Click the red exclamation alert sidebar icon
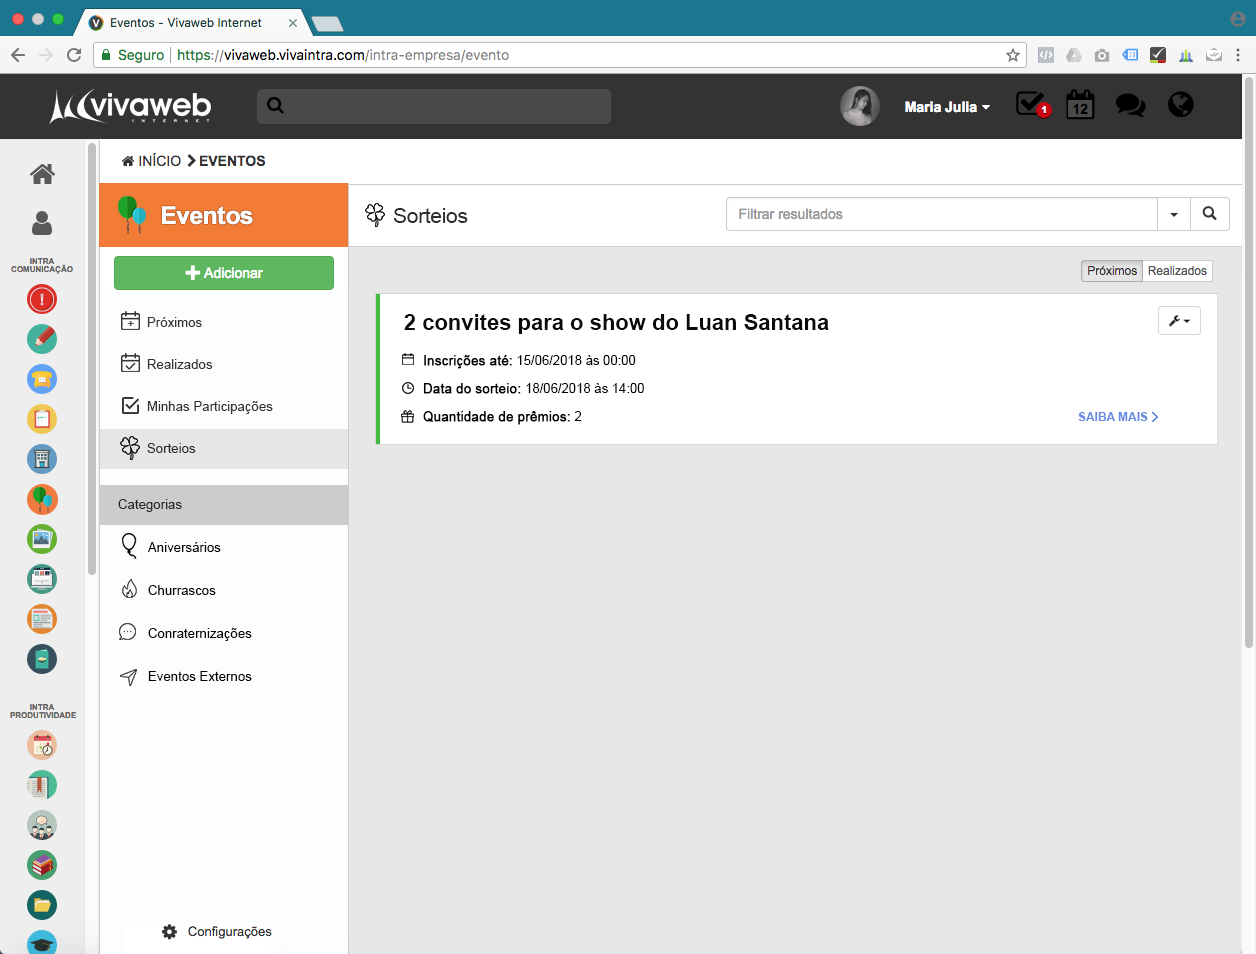Screen dimensions: 1256x954 pyautogui.click(x=42, y=299)
